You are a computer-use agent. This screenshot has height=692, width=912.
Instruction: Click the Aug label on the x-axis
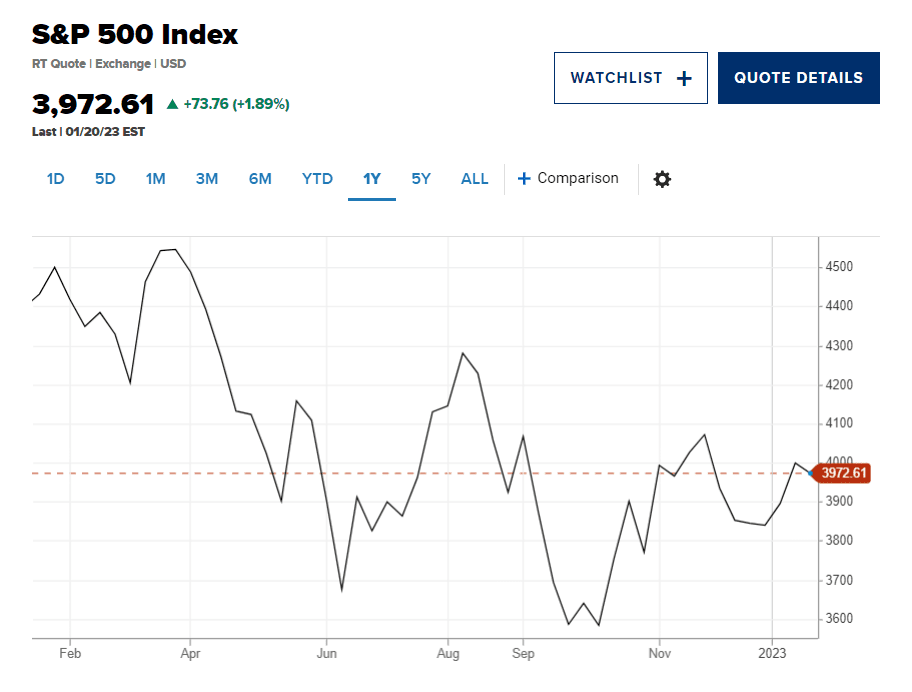pyautogui.click(x=448, y=654)
